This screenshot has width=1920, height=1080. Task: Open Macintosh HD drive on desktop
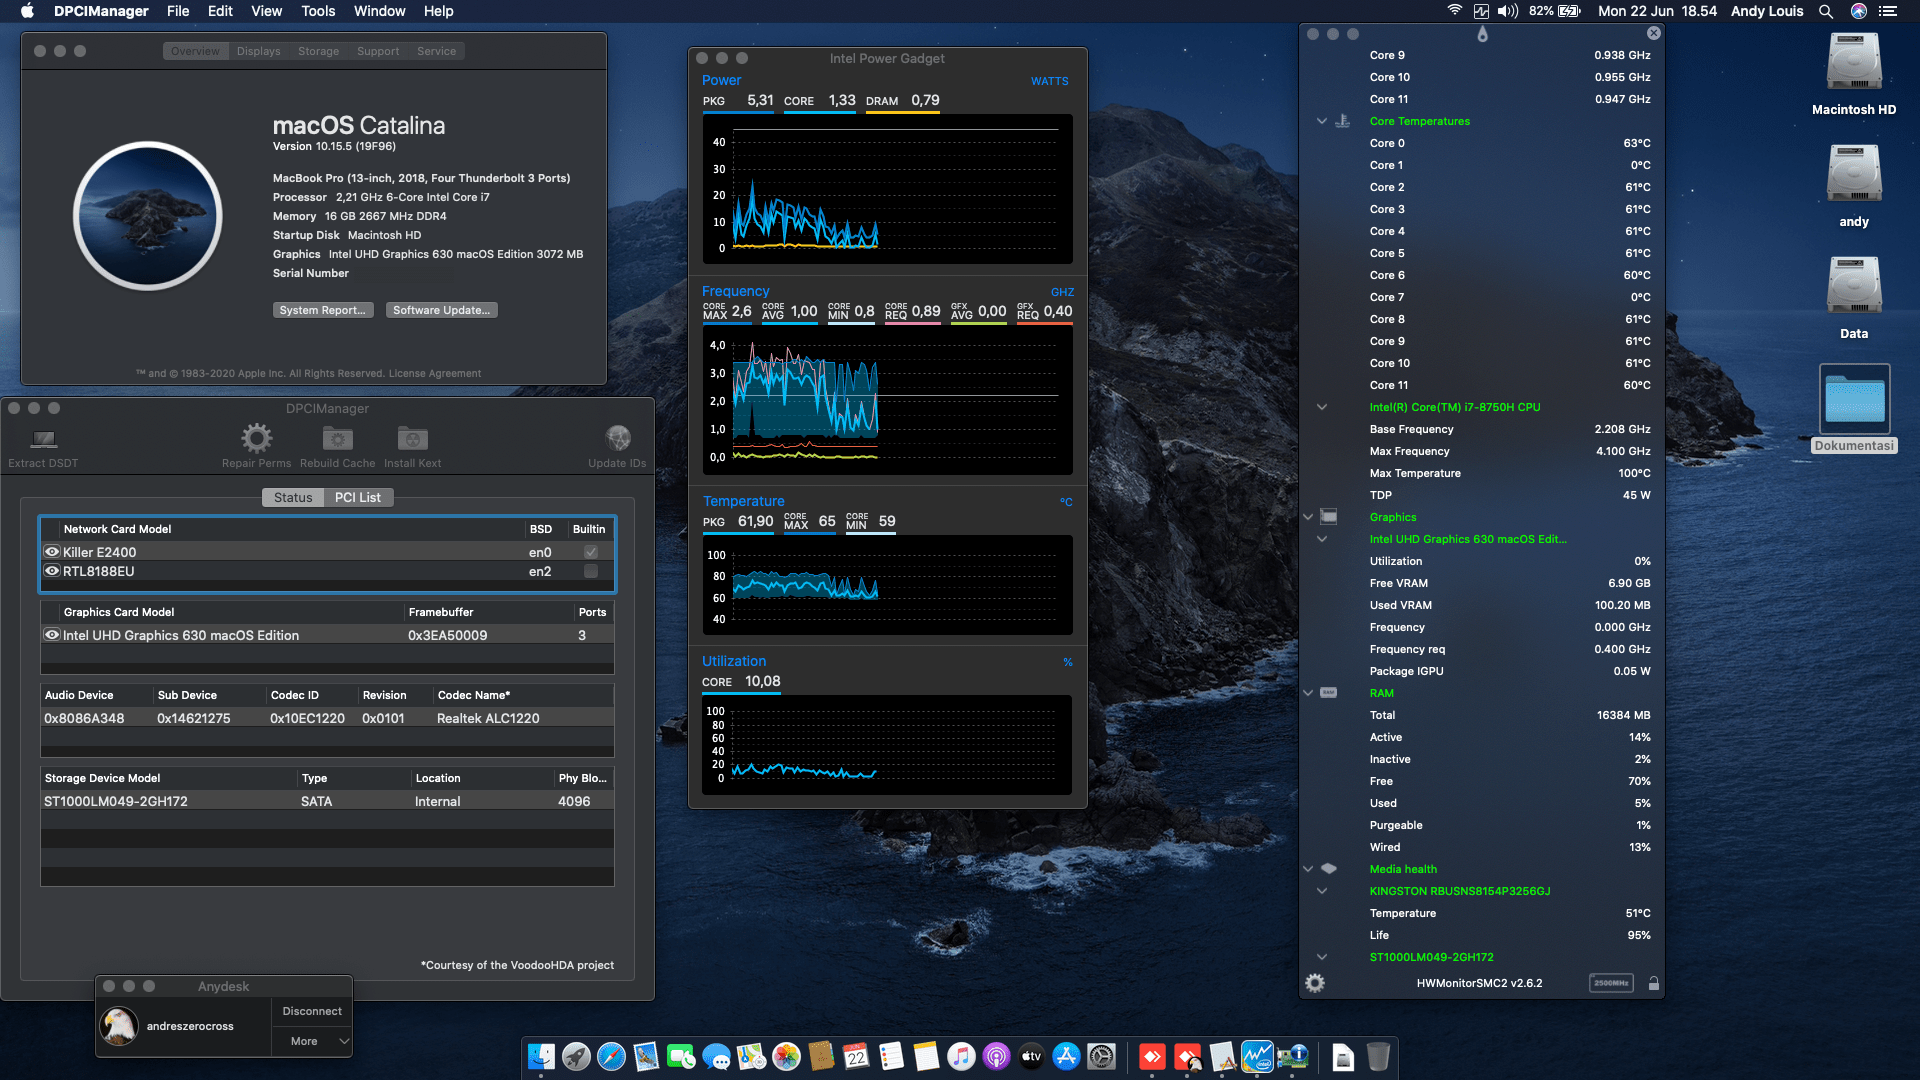[x=1854, y=64]
